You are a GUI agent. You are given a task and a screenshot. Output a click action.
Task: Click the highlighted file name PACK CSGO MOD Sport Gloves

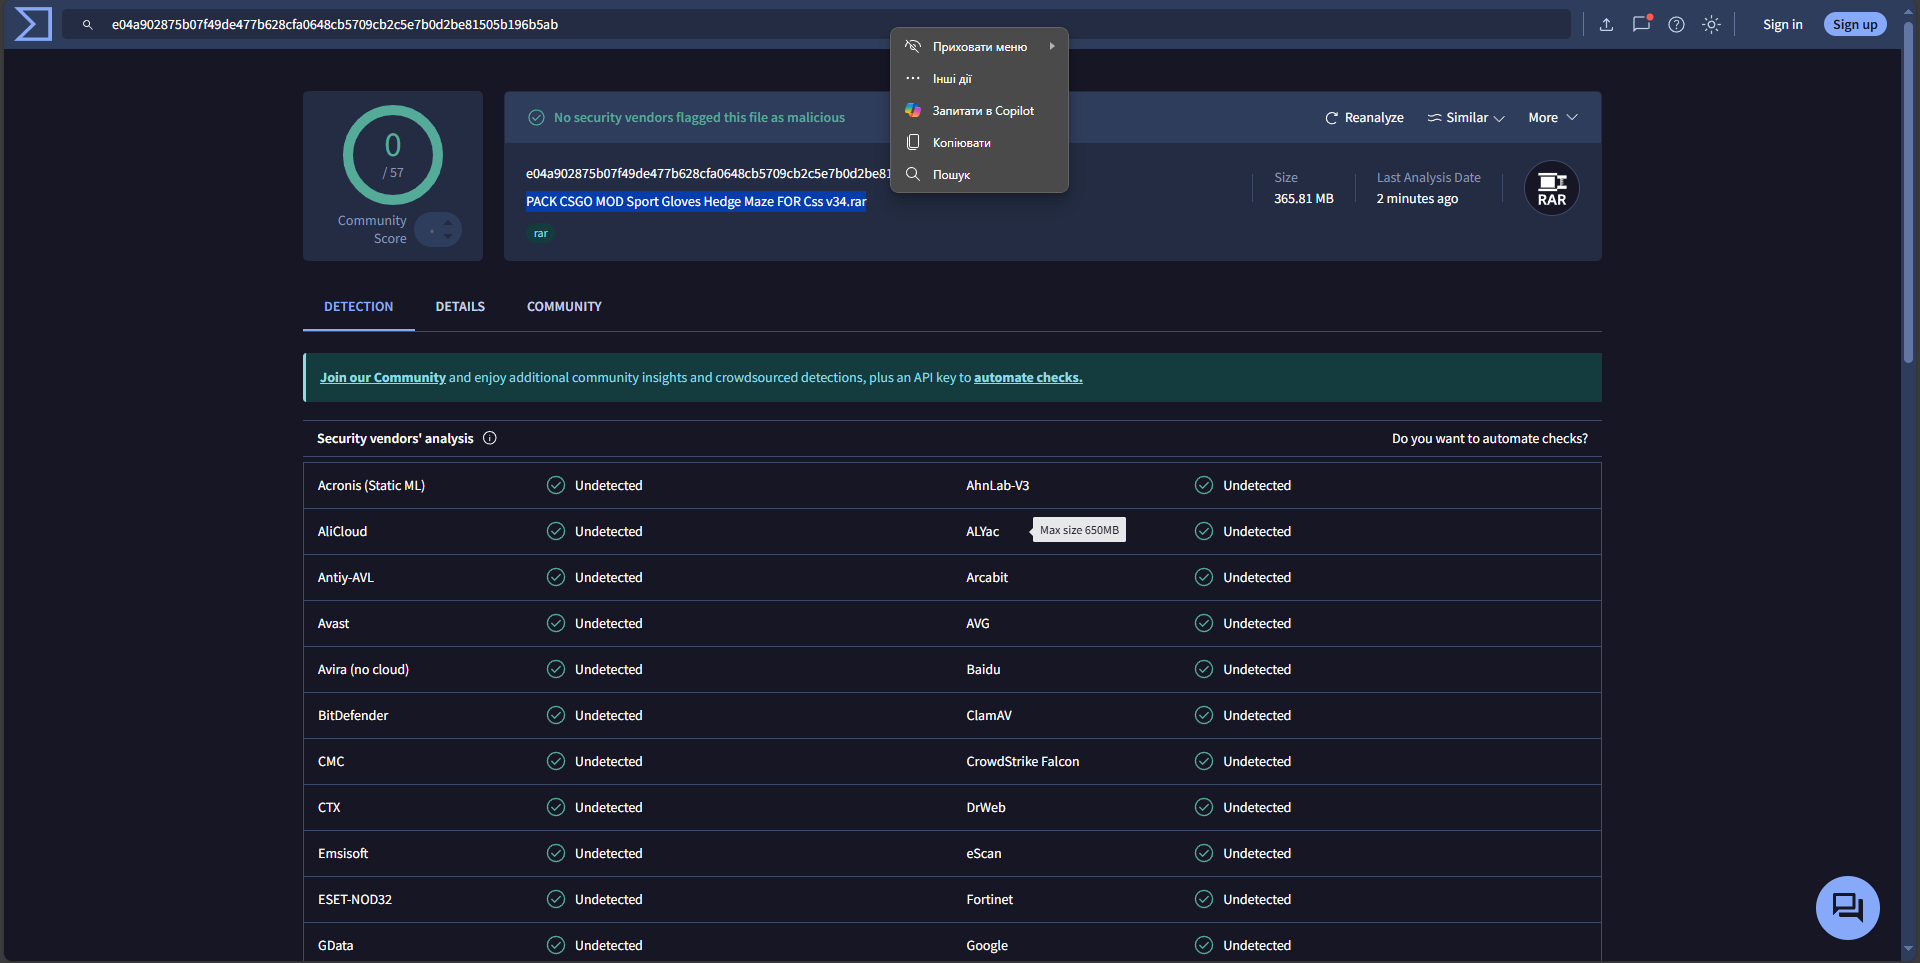pos(696,202)
